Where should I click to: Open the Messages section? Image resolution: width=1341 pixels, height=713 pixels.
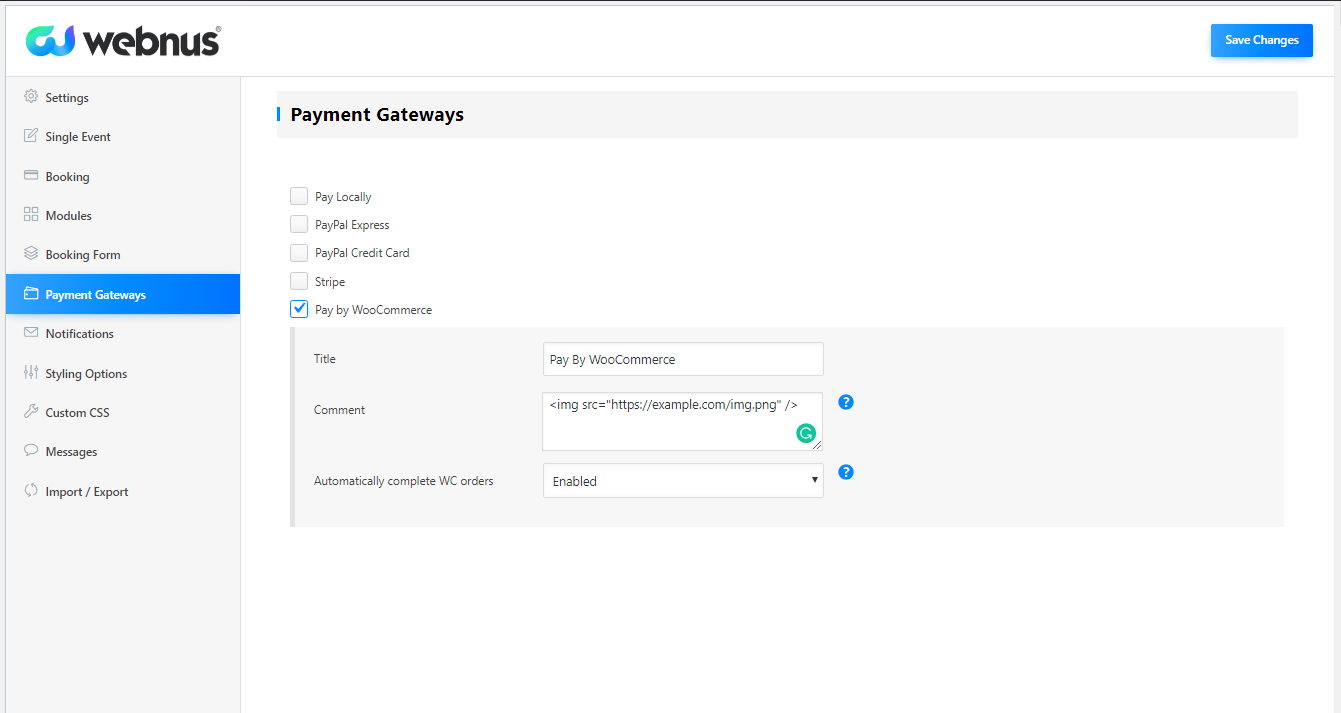122,451
